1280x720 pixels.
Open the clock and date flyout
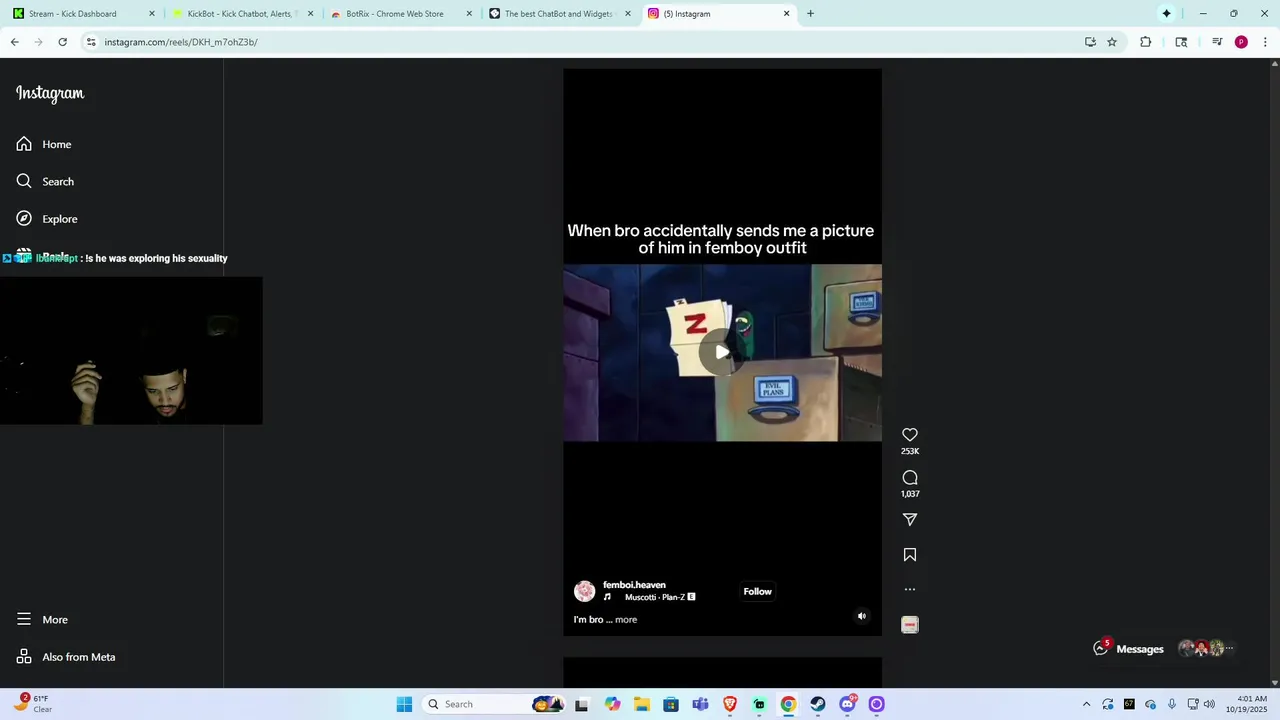1252,704
